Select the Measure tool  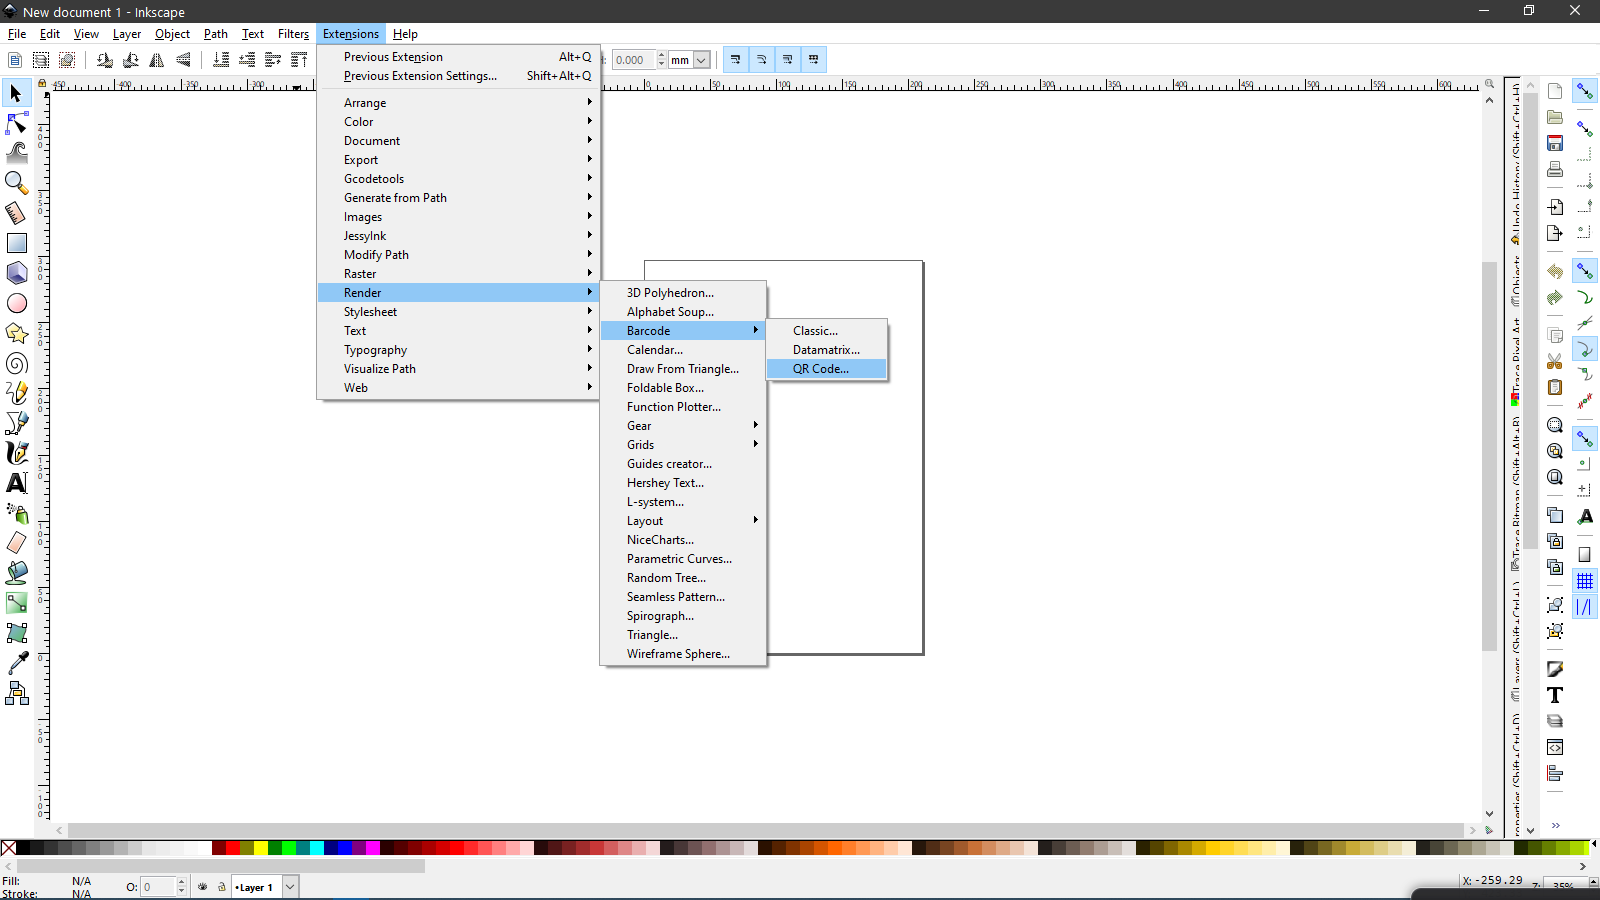tap(16, 213)
